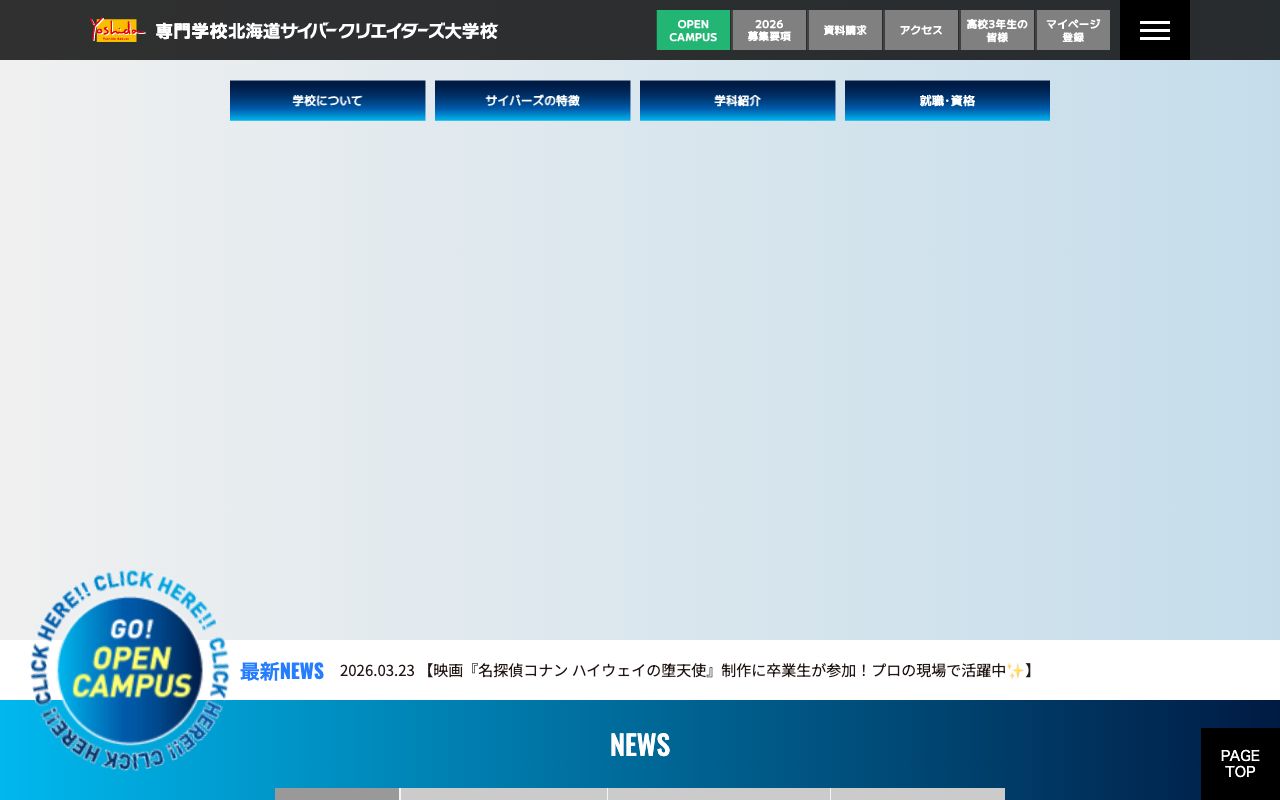1280x800 pixels.
Task: Open the 就職・資格 navigation item
Action: [x=947, y=100]
